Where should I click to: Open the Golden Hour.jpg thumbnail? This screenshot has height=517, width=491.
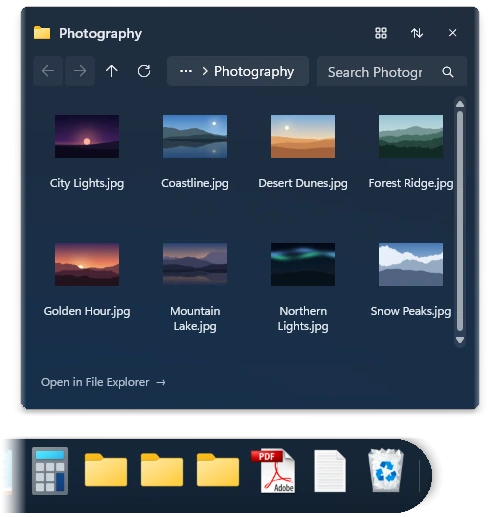point(87,264)
